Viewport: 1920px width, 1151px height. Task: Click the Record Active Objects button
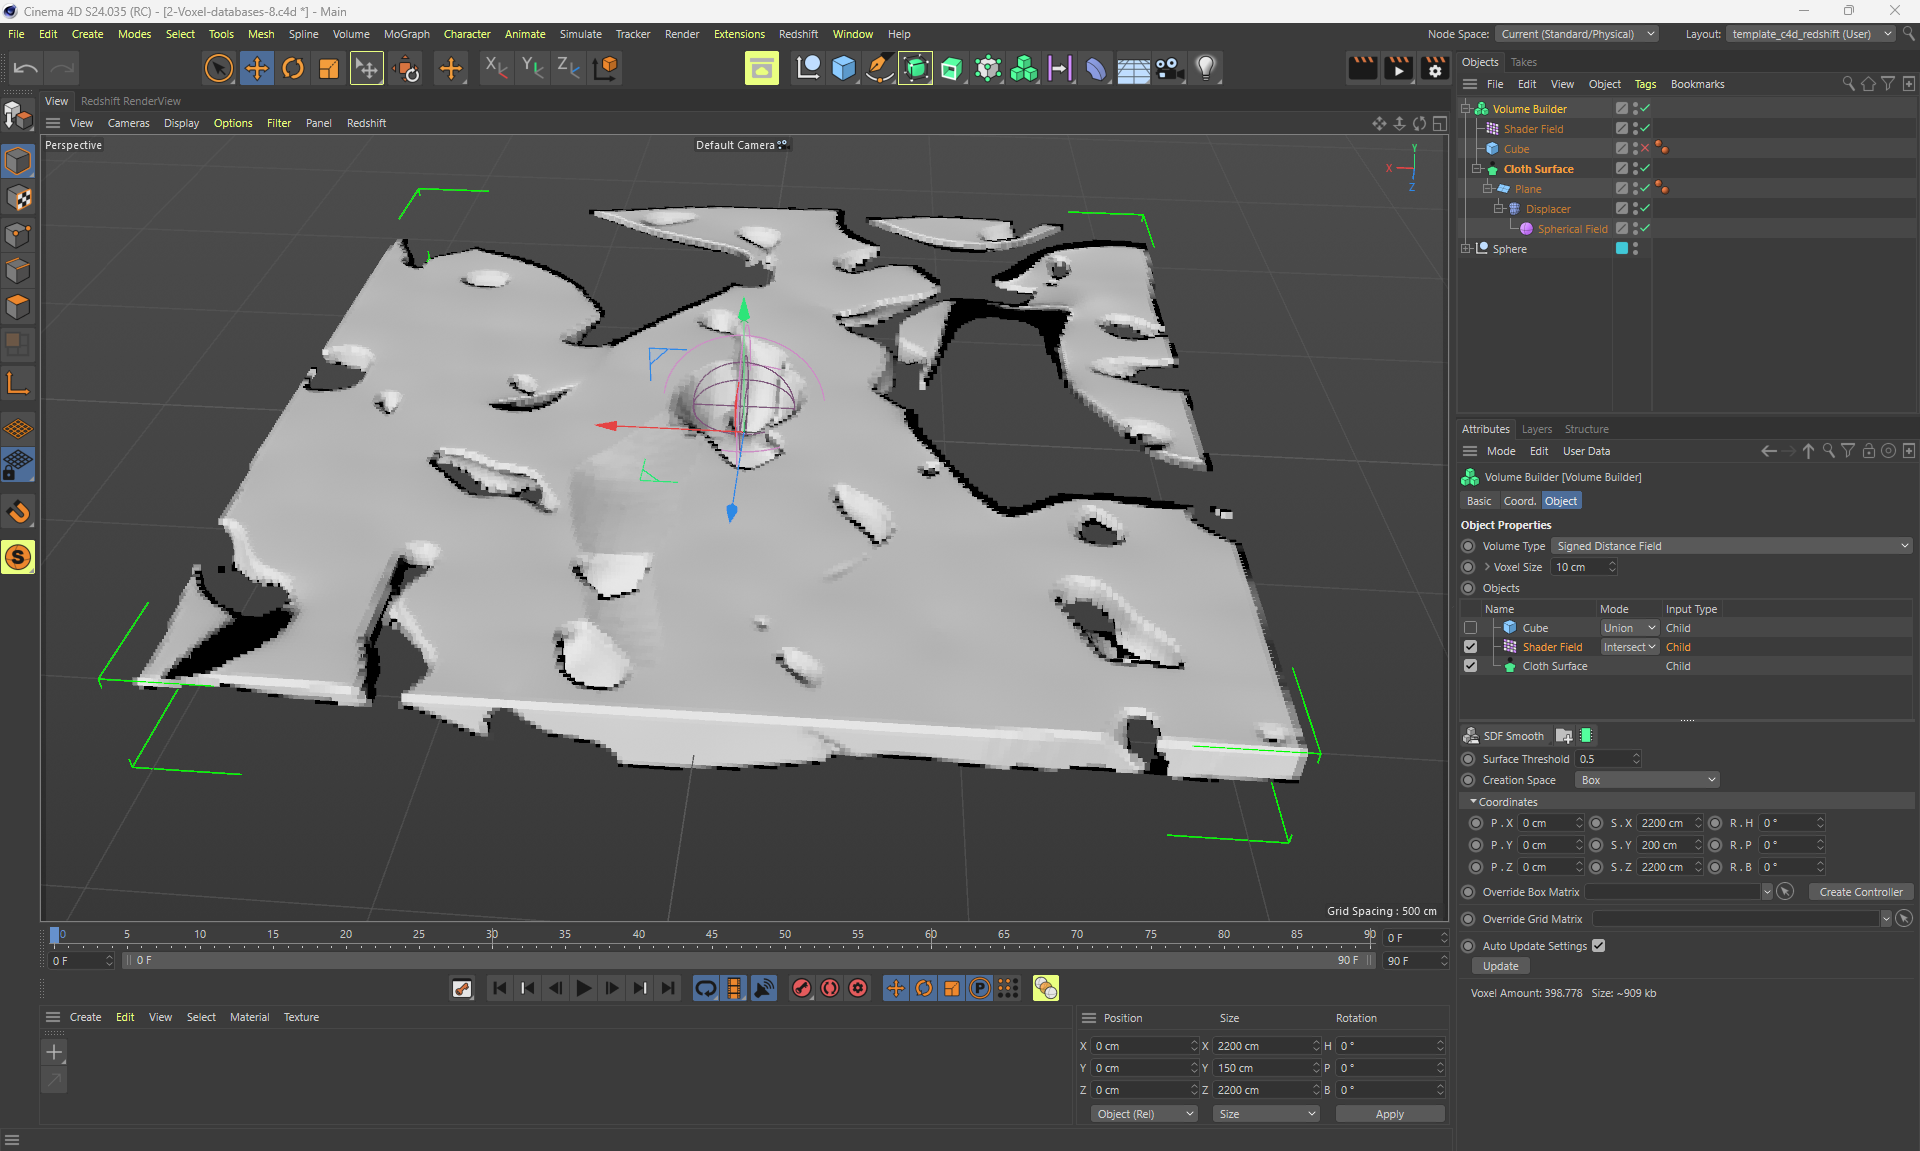coord(802,988)
